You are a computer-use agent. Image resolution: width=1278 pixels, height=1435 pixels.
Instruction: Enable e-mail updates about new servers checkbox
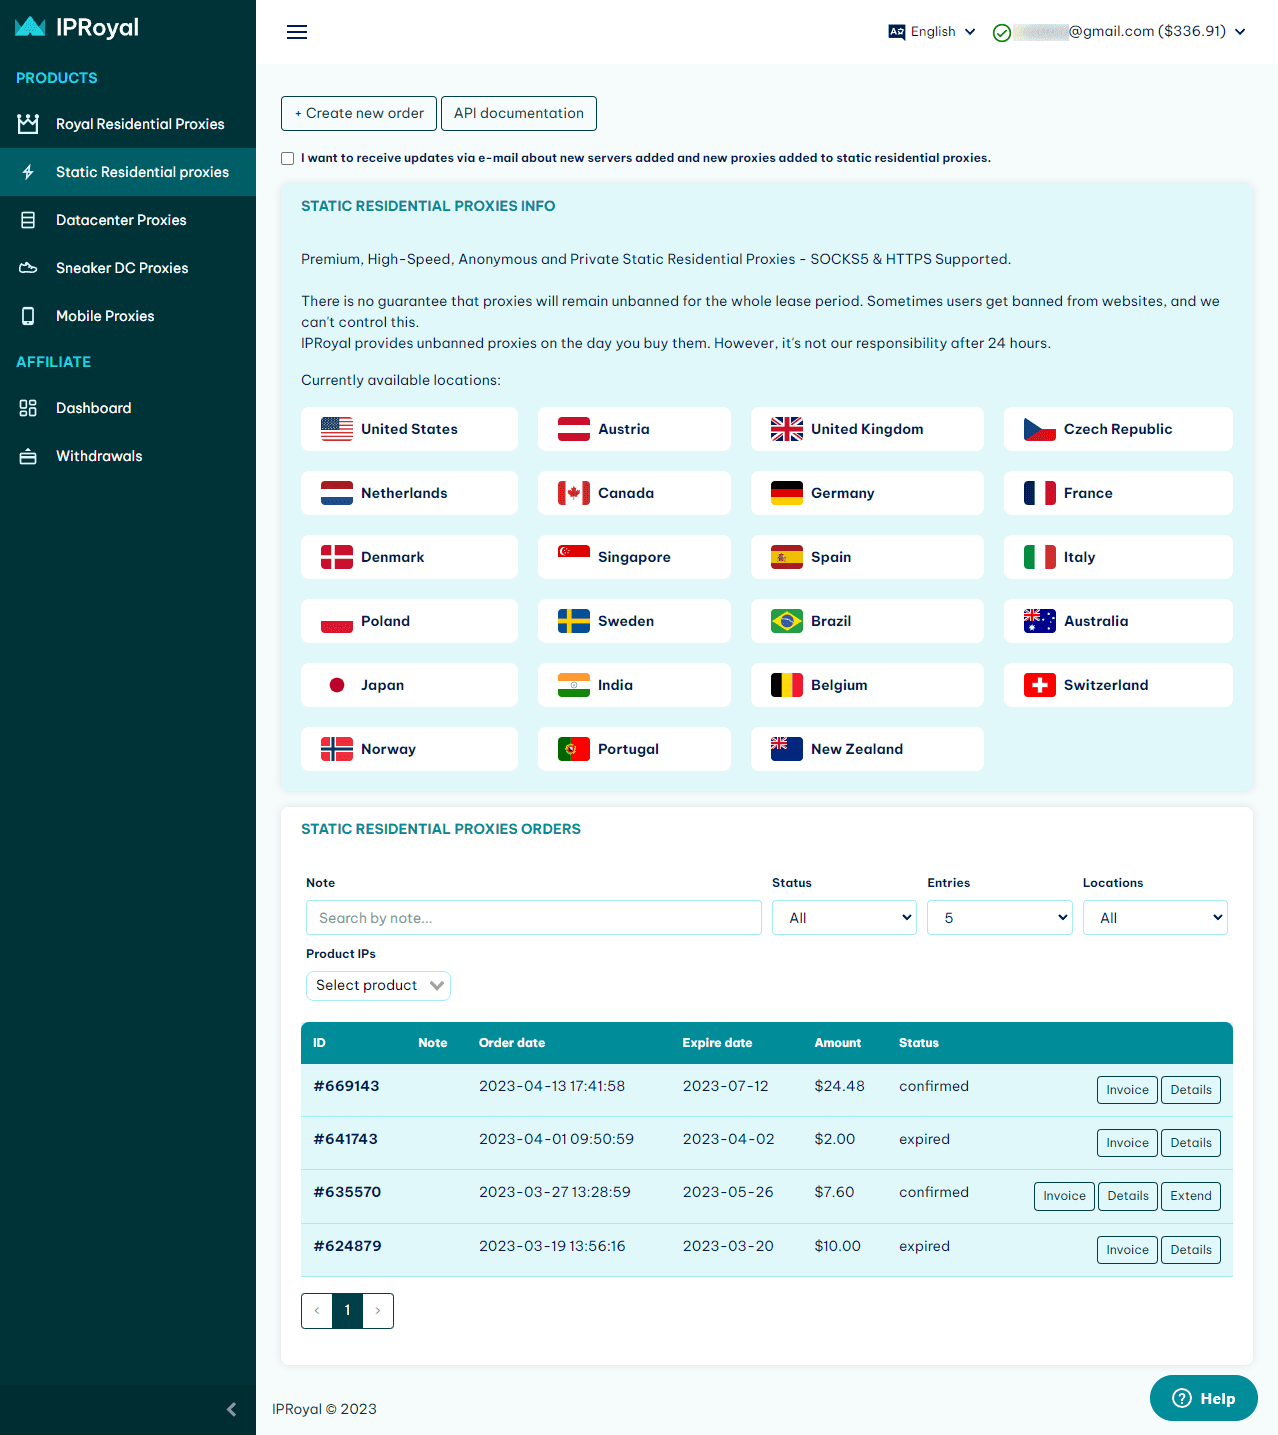point(288,158)
